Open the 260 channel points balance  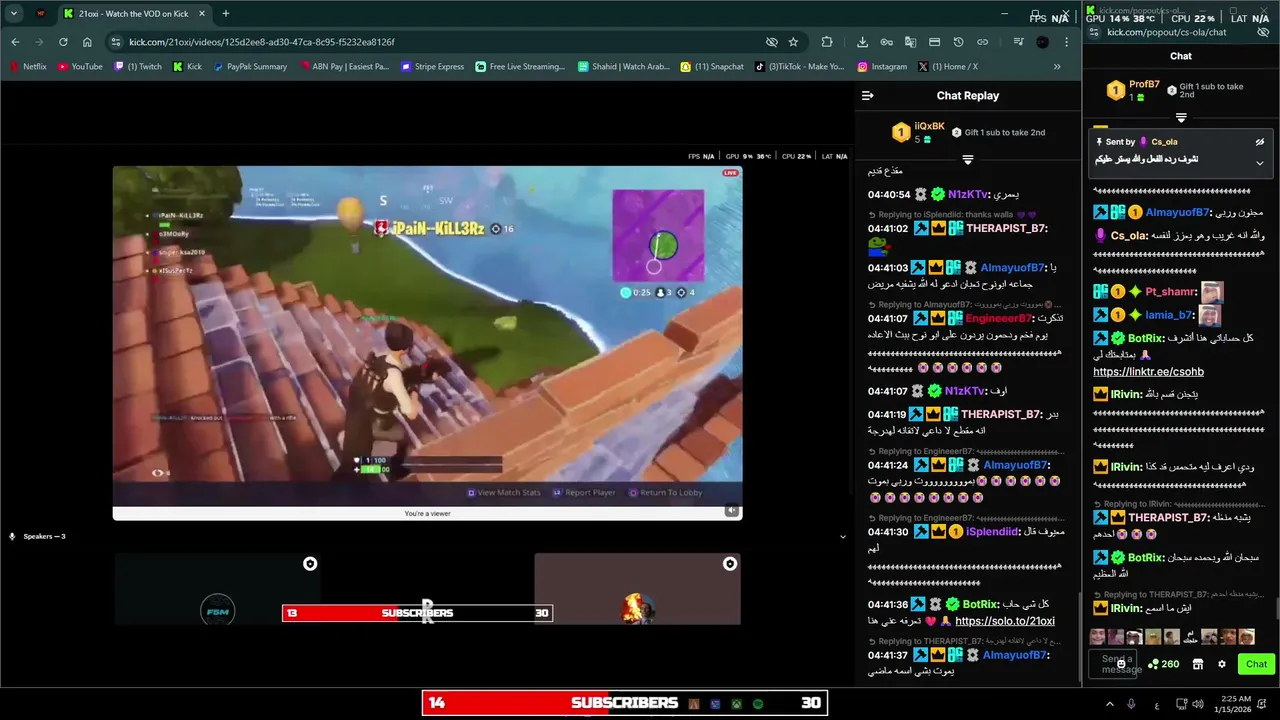1163,664
